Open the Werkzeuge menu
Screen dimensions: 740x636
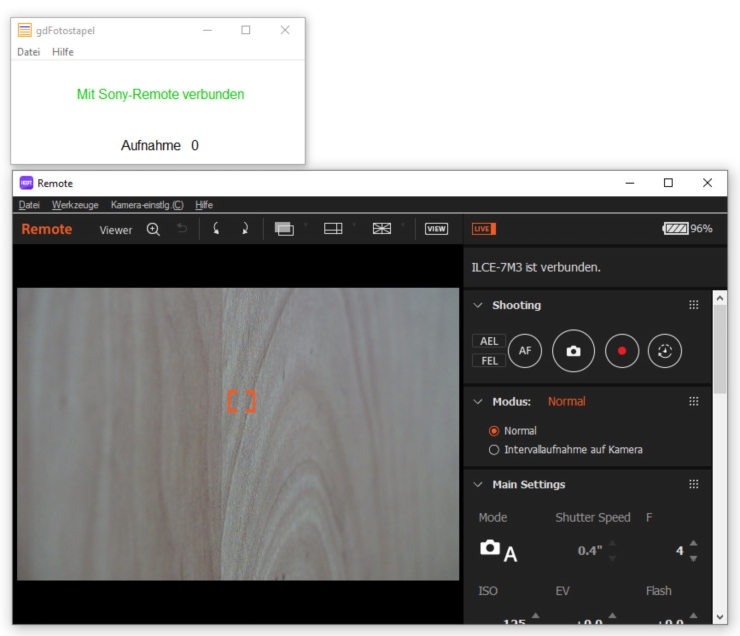point(75,205)
